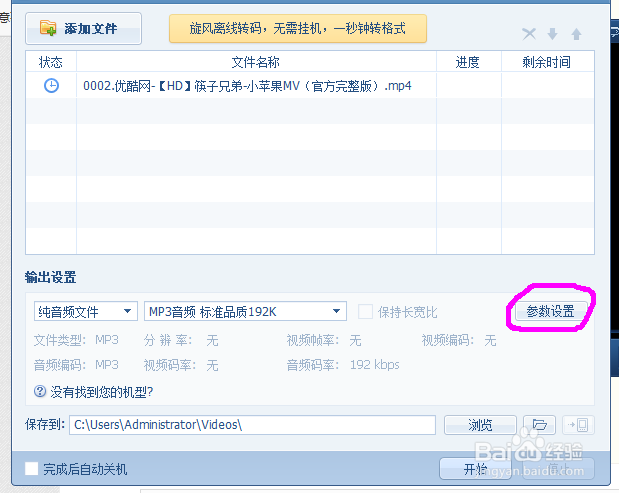The width and height of the screenshot is (619, 493).
Task: Click the 添加文件 add file button
Action: 83,28
